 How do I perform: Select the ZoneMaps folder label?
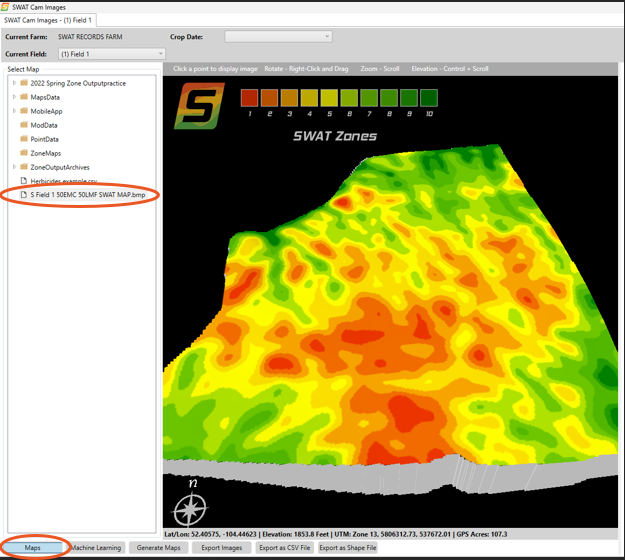(46, 153)
